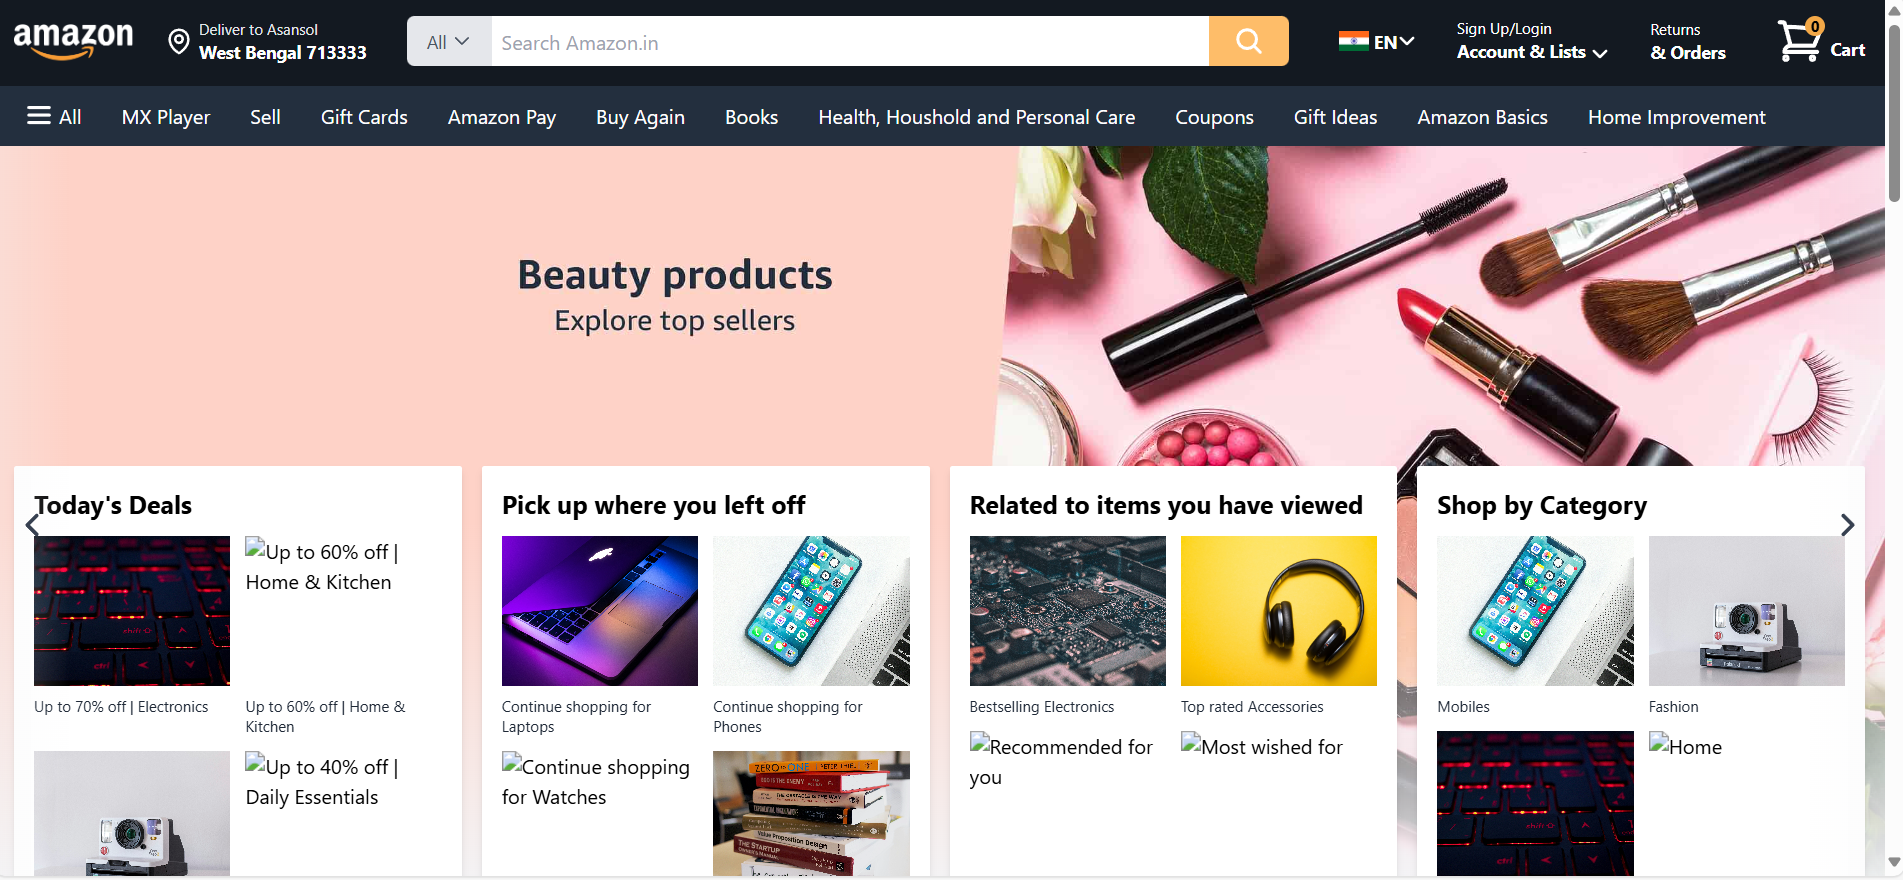Click the India flag language icon
This screenshot has height=880, width=1903.
[x=1353, y=41]
